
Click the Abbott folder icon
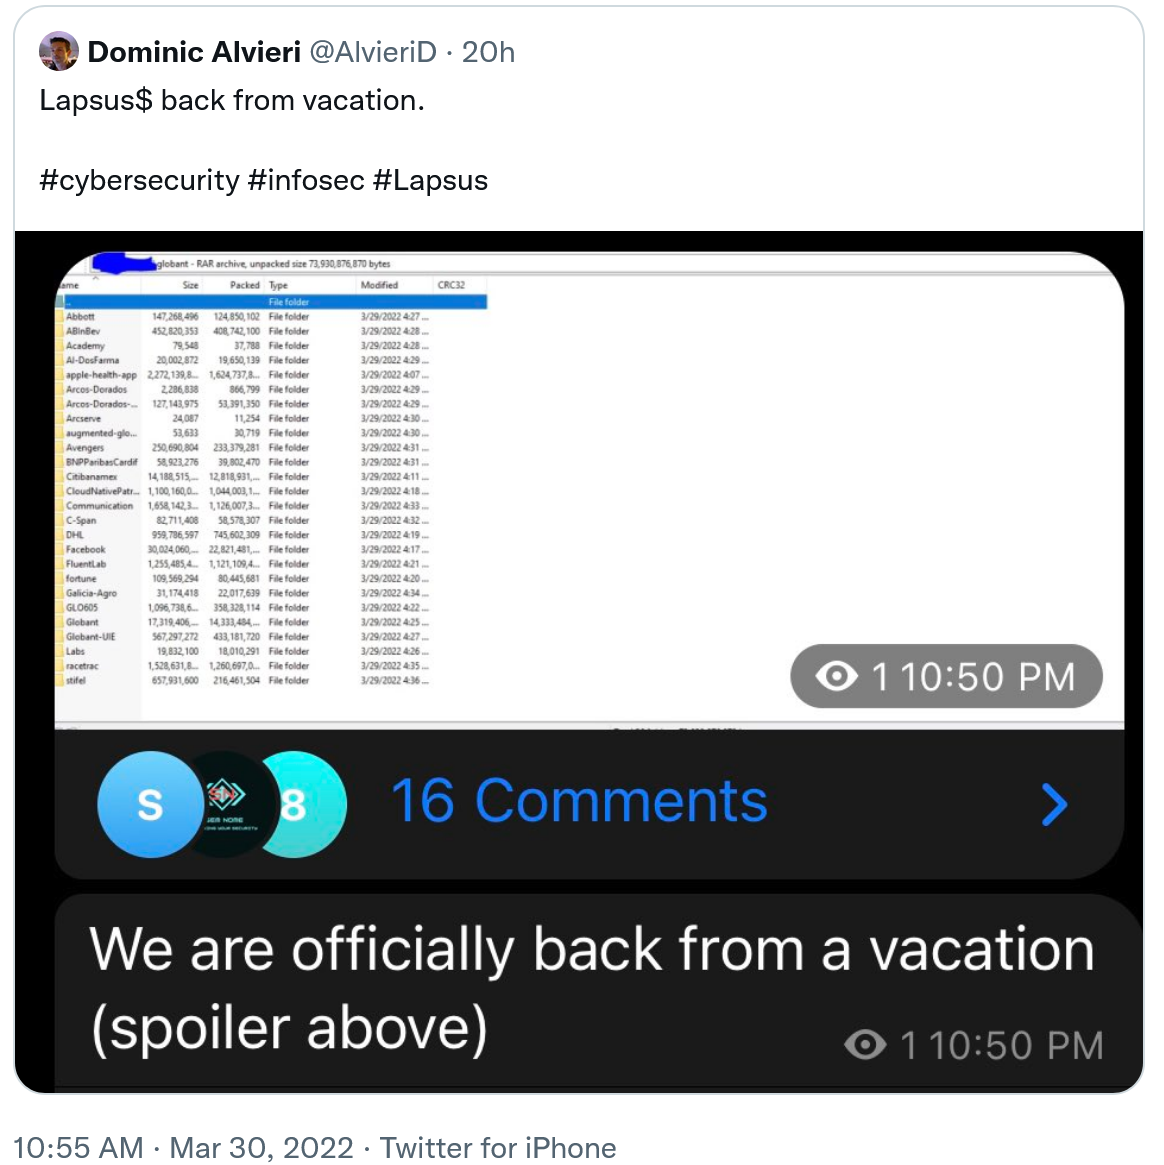tap(59, 316)
